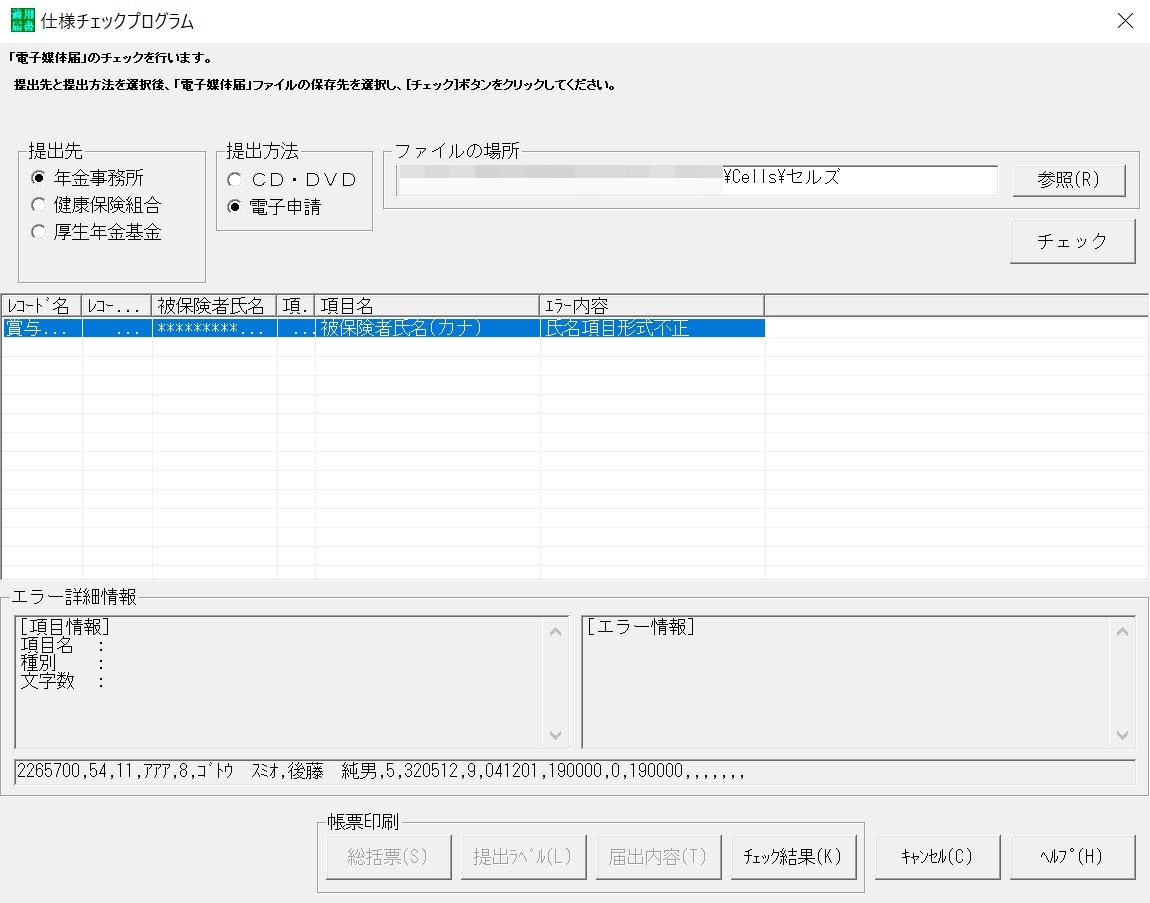The height and width of the screenshot is (903, 1150).
Task: Print results with チェック結果(K) button
Action: (x=793, y=857)
